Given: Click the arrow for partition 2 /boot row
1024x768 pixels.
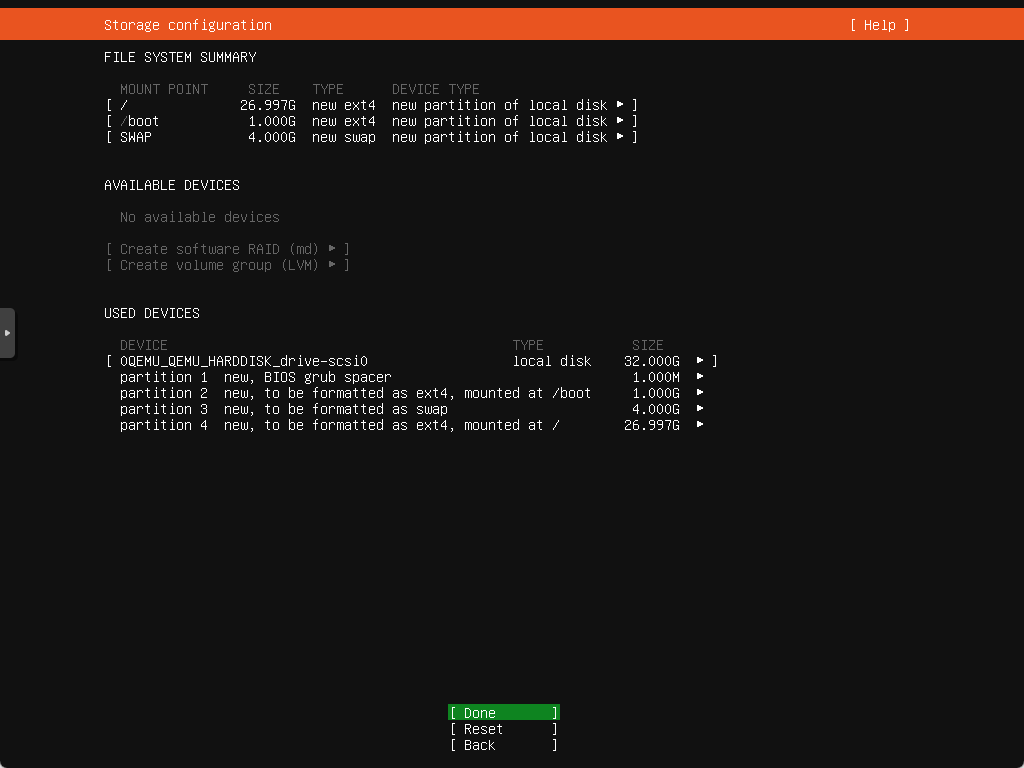Looking at the screenshot, I should (x=700, y=393).
